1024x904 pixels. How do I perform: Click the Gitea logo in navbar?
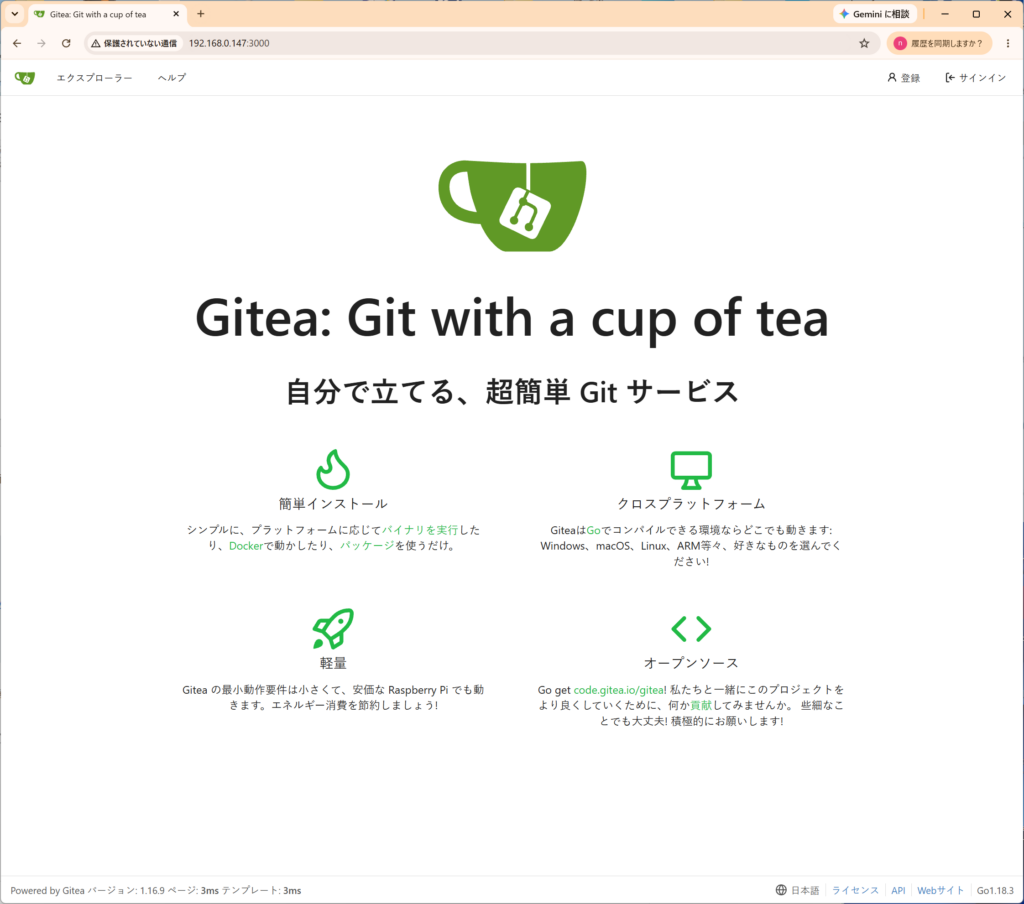pos(25,78)
